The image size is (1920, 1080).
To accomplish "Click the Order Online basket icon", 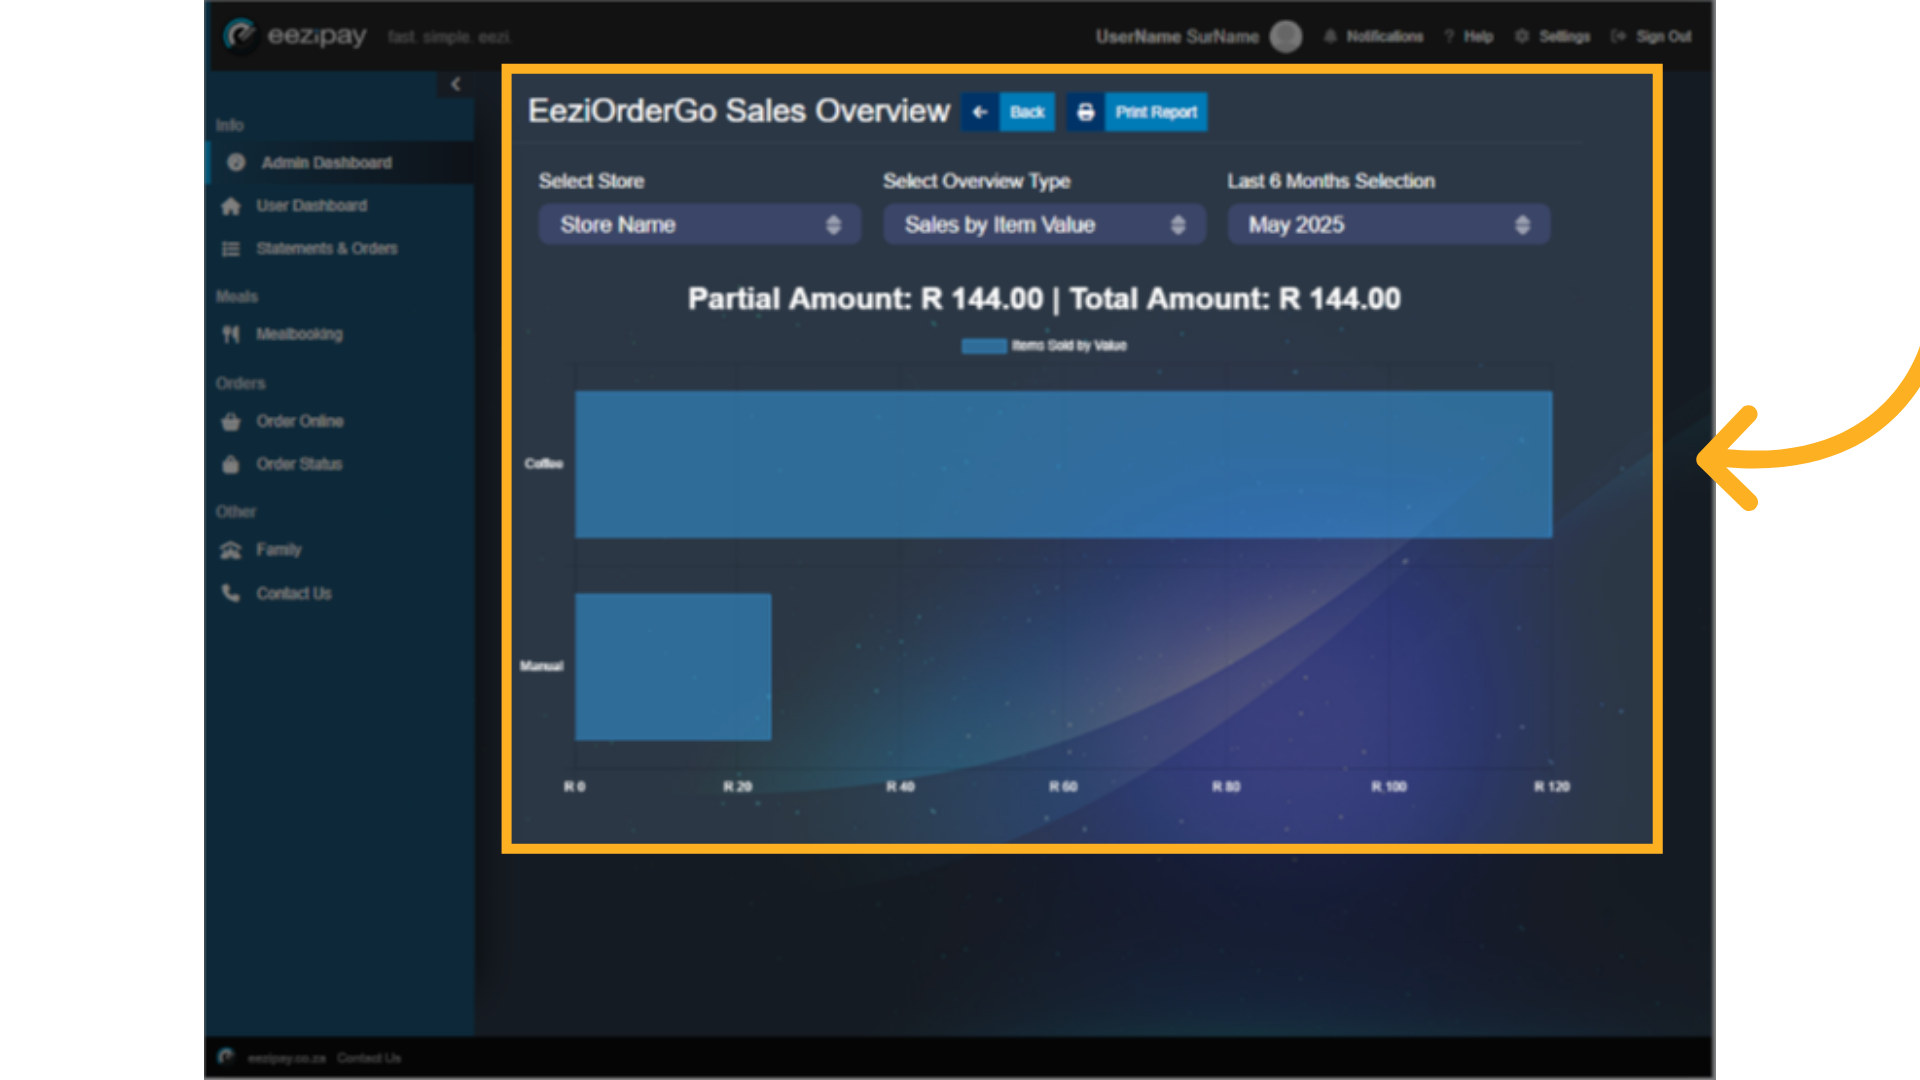I will coord(231,421).
